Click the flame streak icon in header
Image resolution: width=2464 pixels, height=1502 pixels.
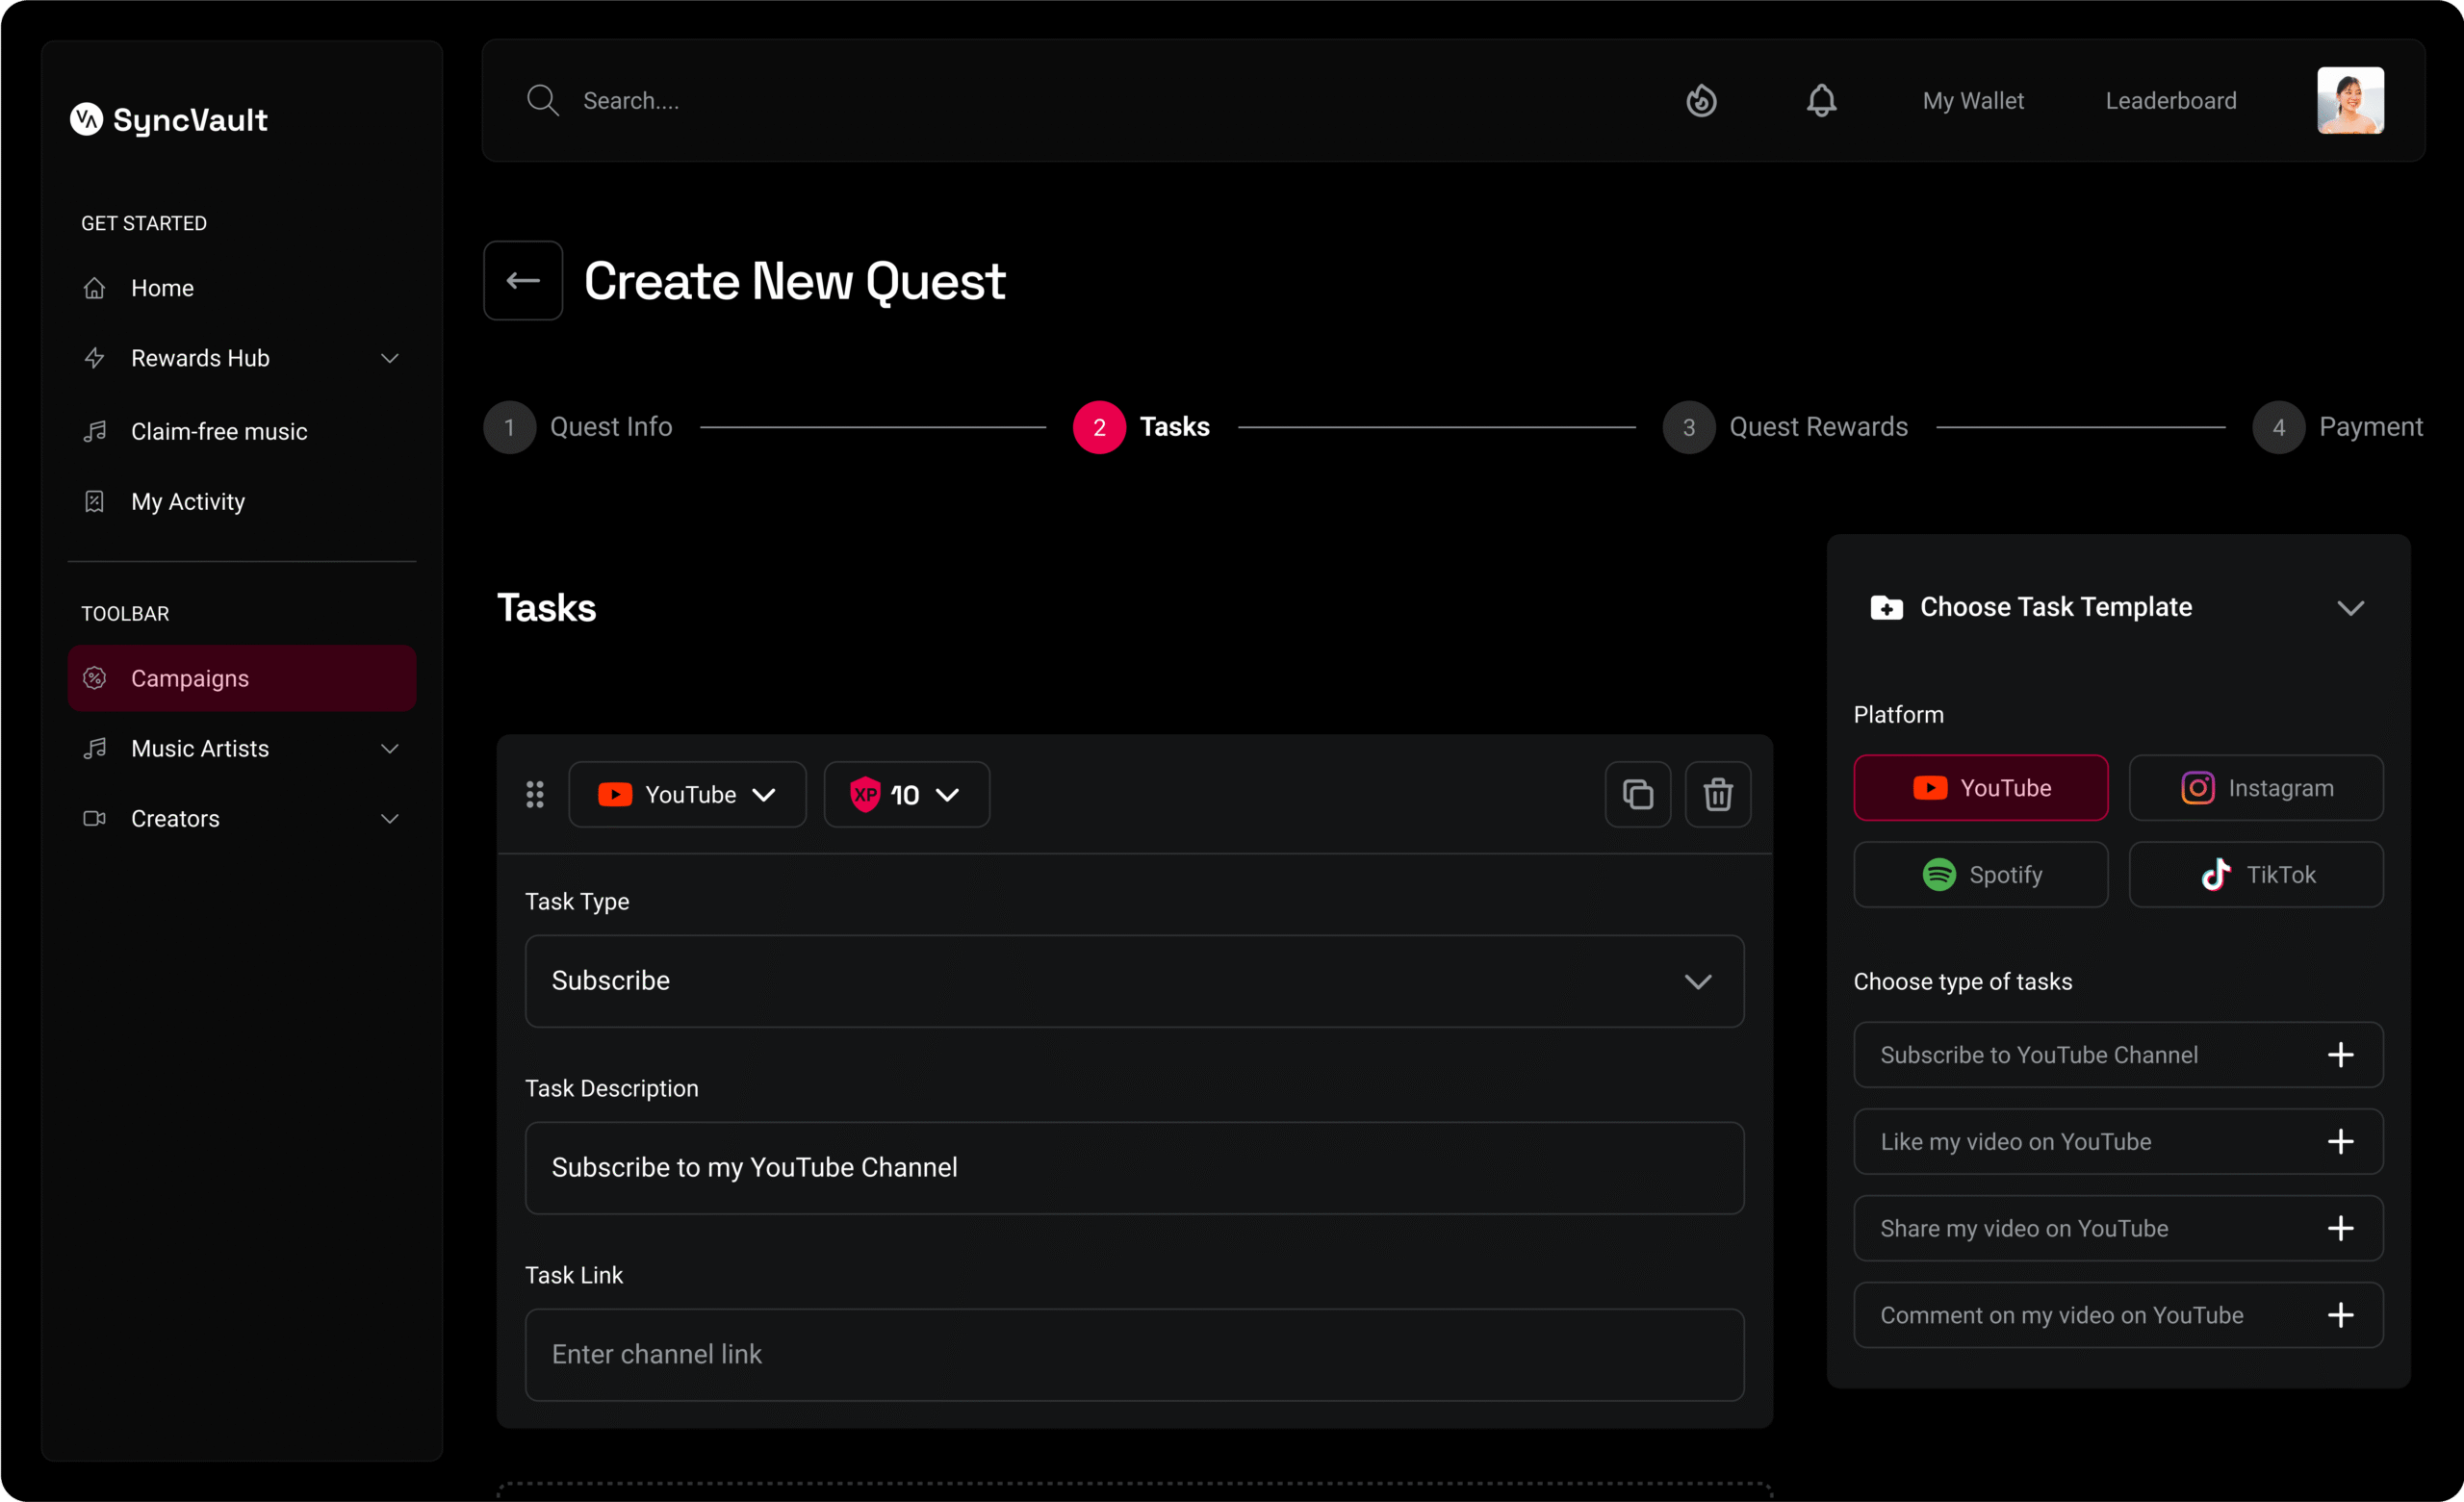1701,101
